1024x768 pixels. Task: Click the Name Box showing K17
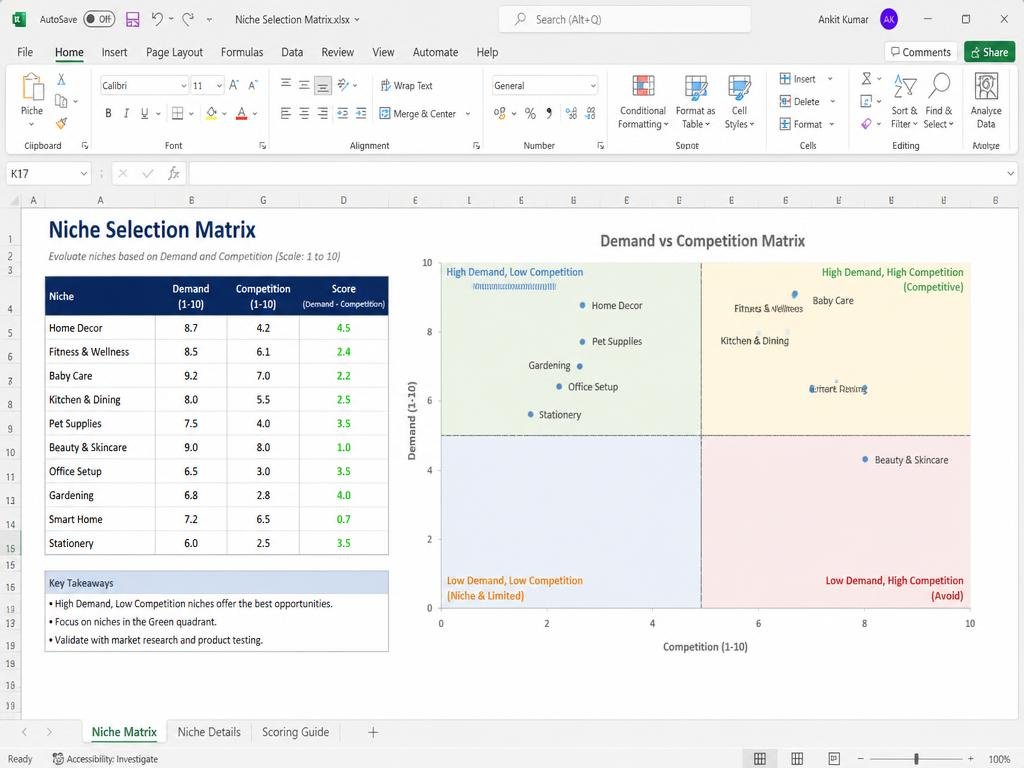(48, 174)
